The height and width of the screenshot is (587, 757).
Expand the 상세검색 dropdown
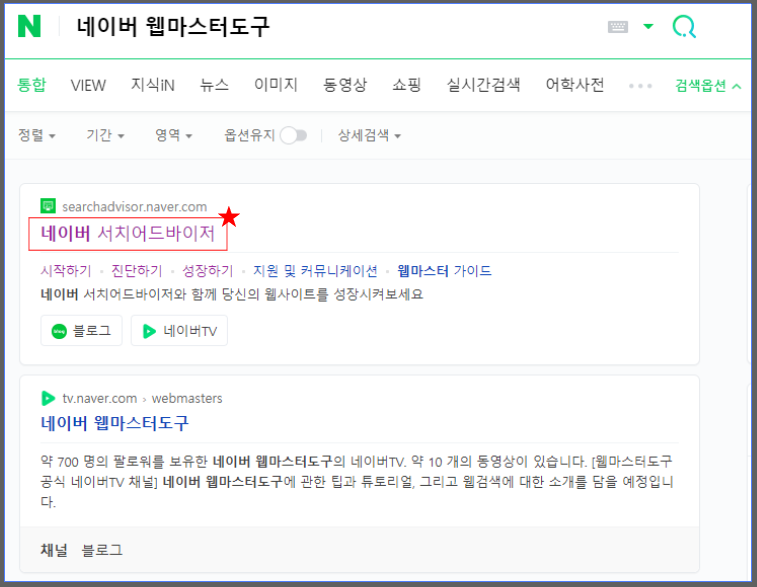coord(369,135)
